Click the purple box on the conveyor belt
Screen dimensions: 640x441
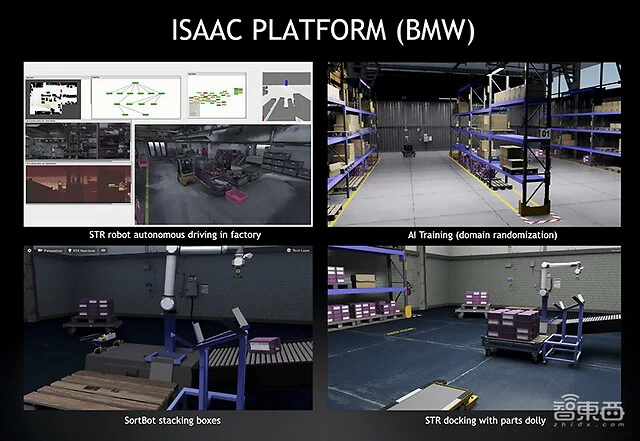click(x=265, y=343)
